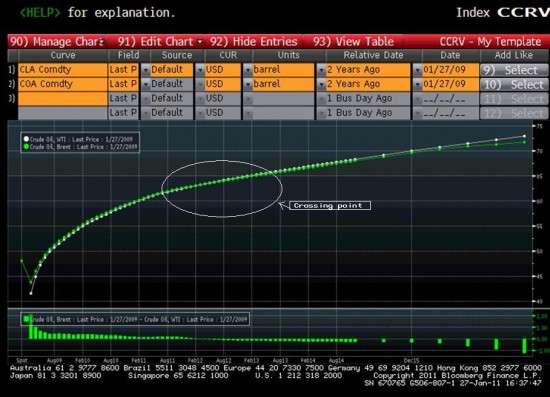550x397 pixels.
Task: Click the Relative Date column header
Action: (x=373, y=55)
